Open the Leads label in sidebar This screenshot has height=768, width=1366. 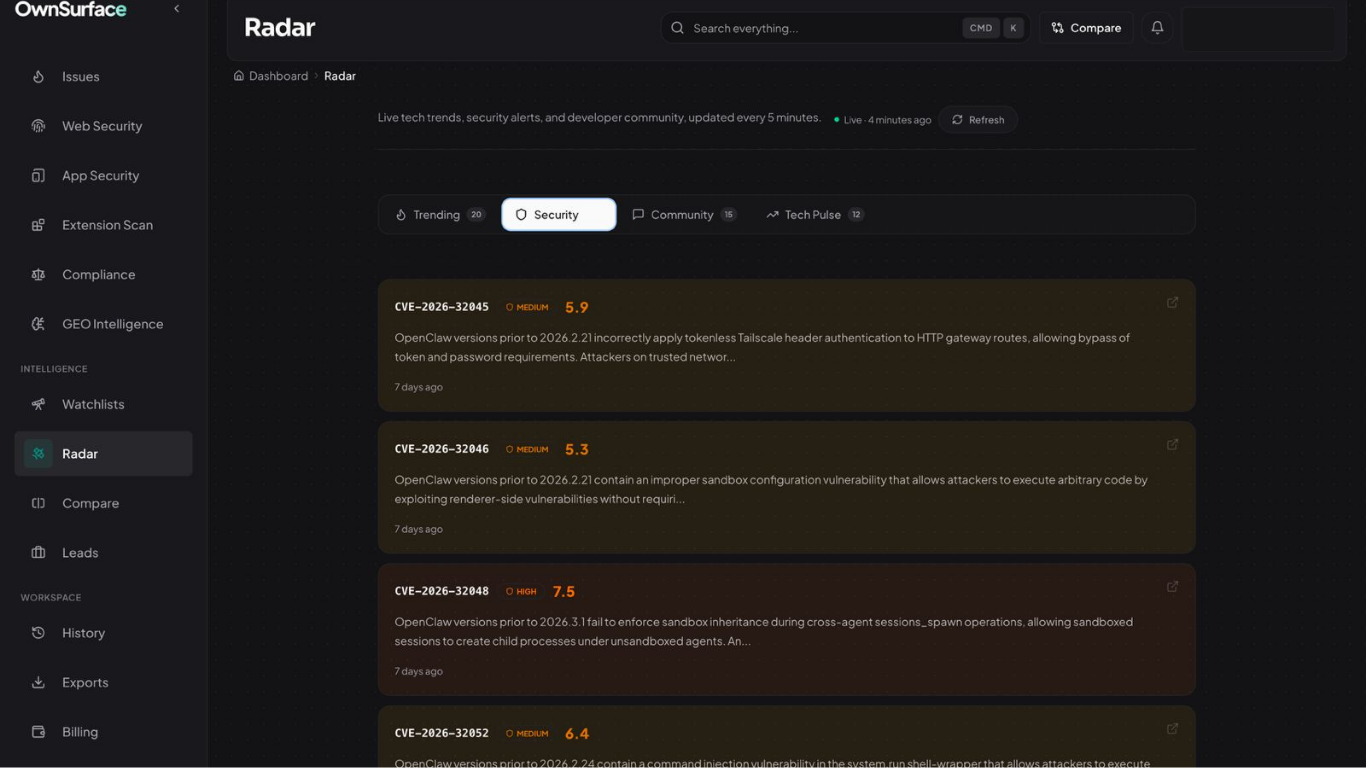click(80, 553)
